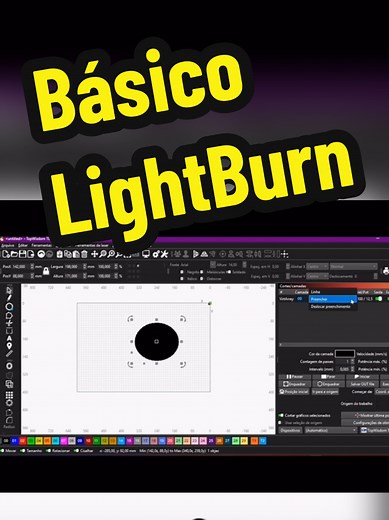This screenshot has width=389, height=520.
Task: Pick the blue 01 palette swatch
Action: click(x=14, y=441)
